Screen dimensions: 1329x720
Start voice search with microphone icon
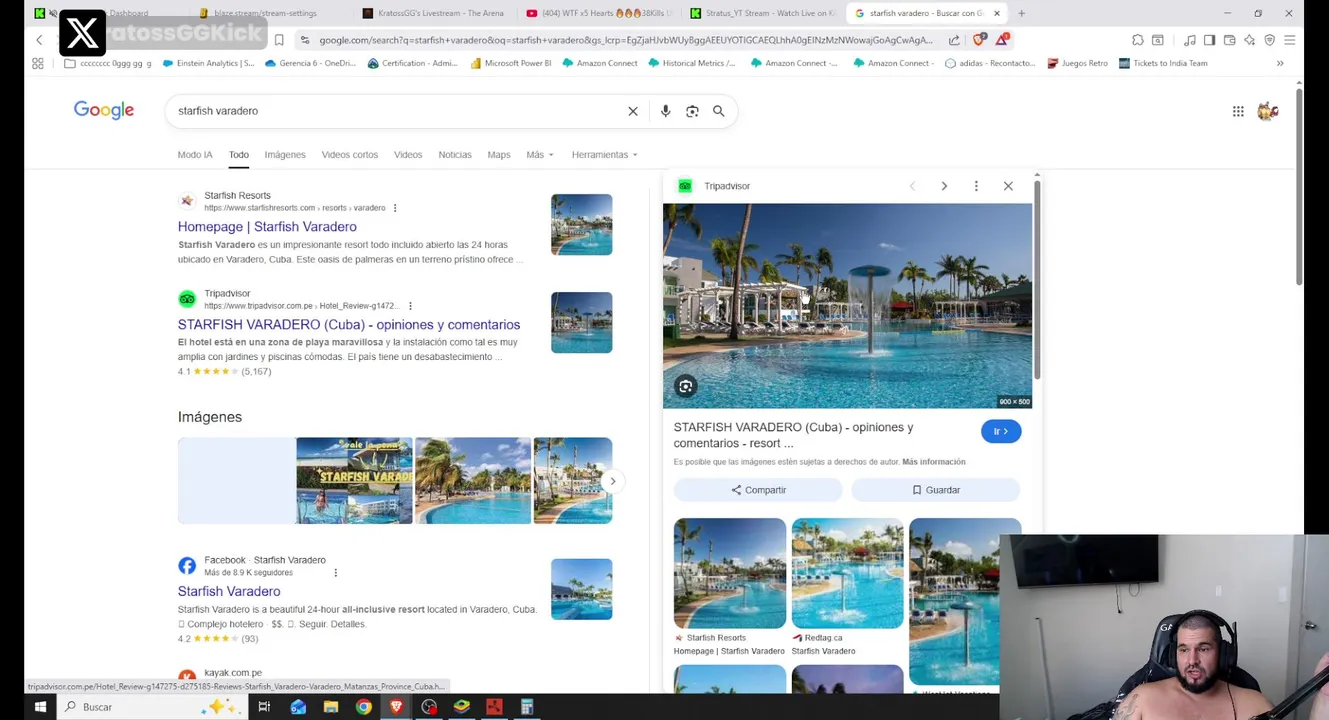(665, 111)
